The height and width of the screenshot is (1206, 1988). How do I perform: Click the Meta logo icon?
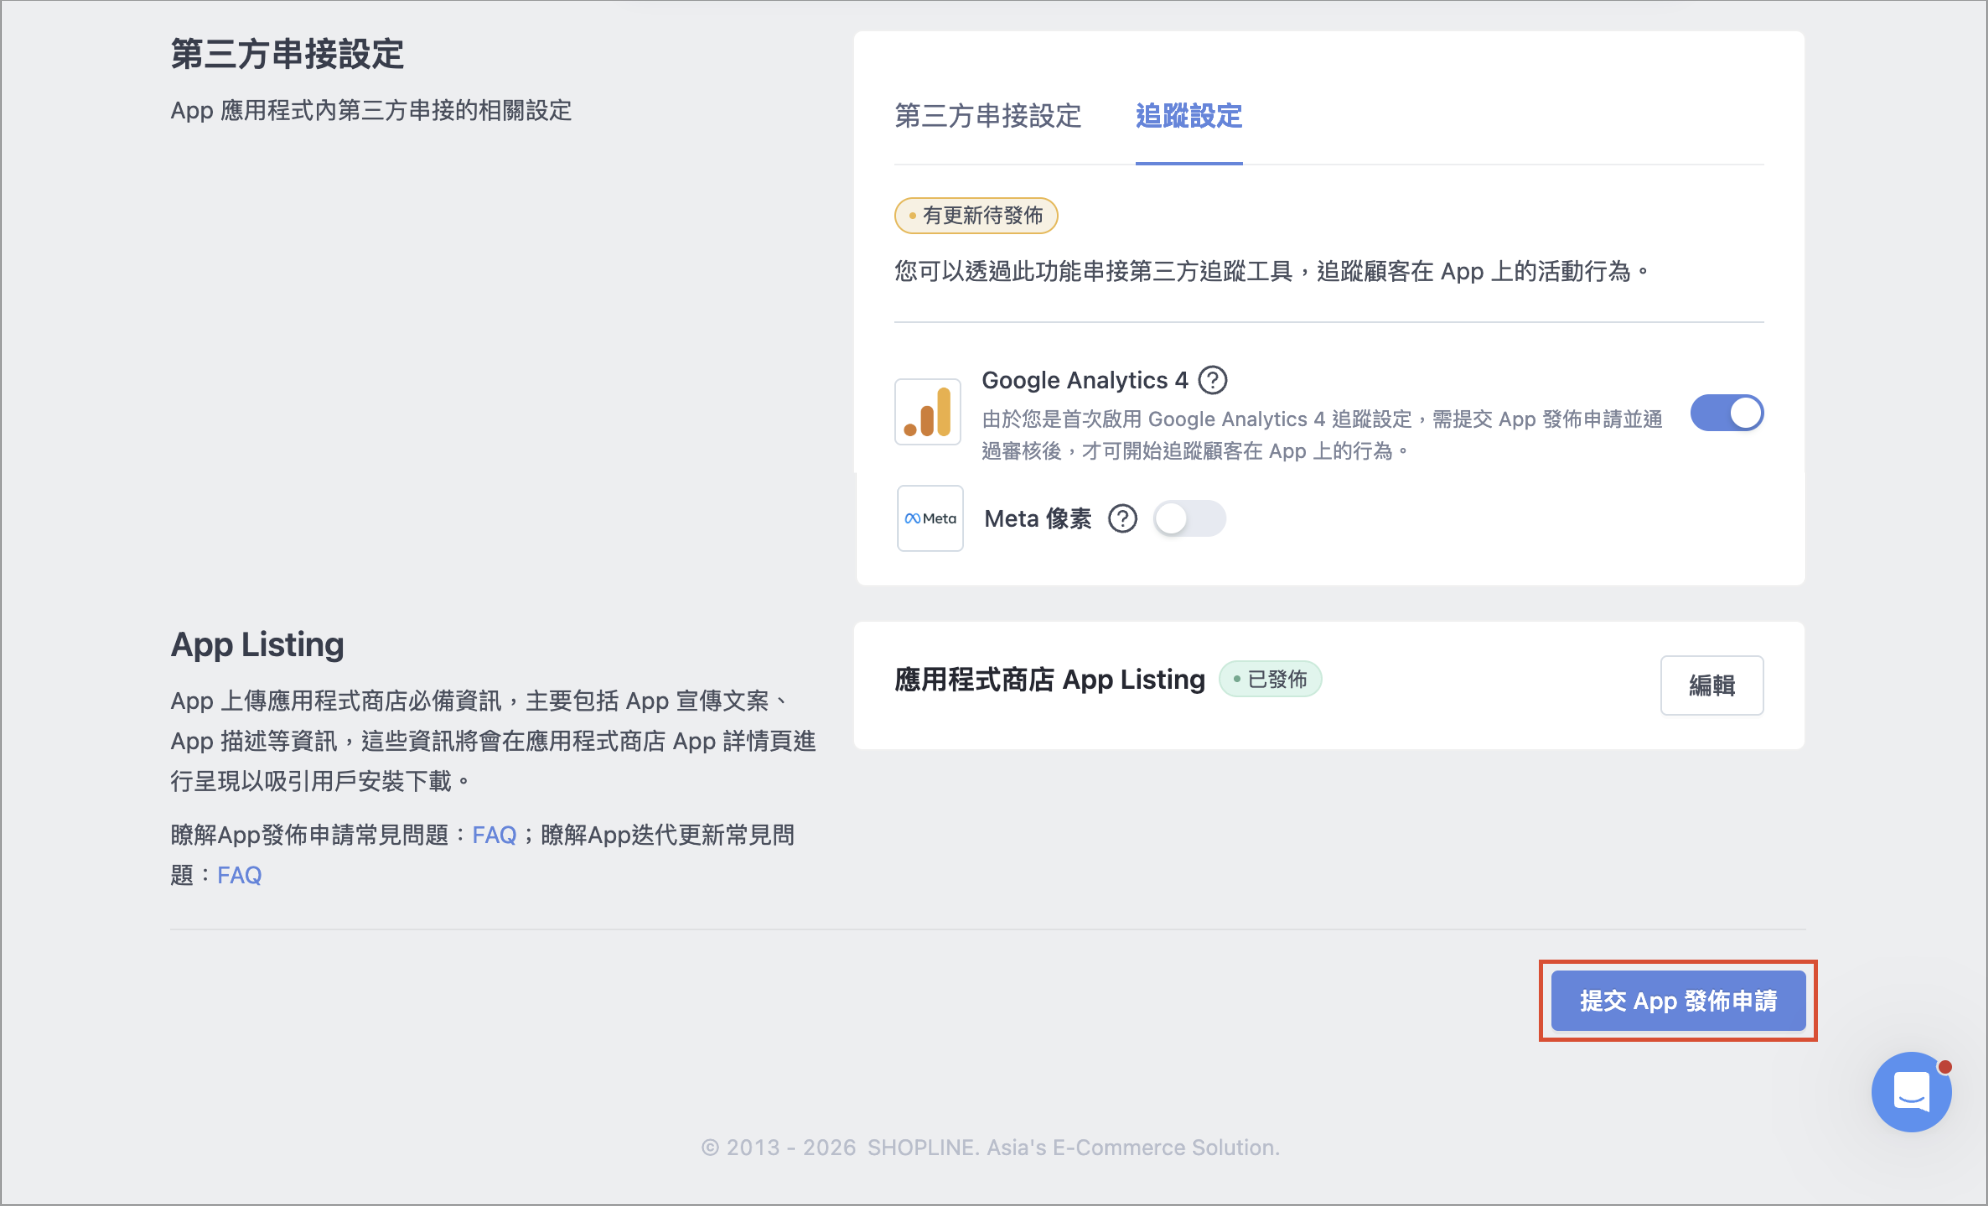click(930, 519)
